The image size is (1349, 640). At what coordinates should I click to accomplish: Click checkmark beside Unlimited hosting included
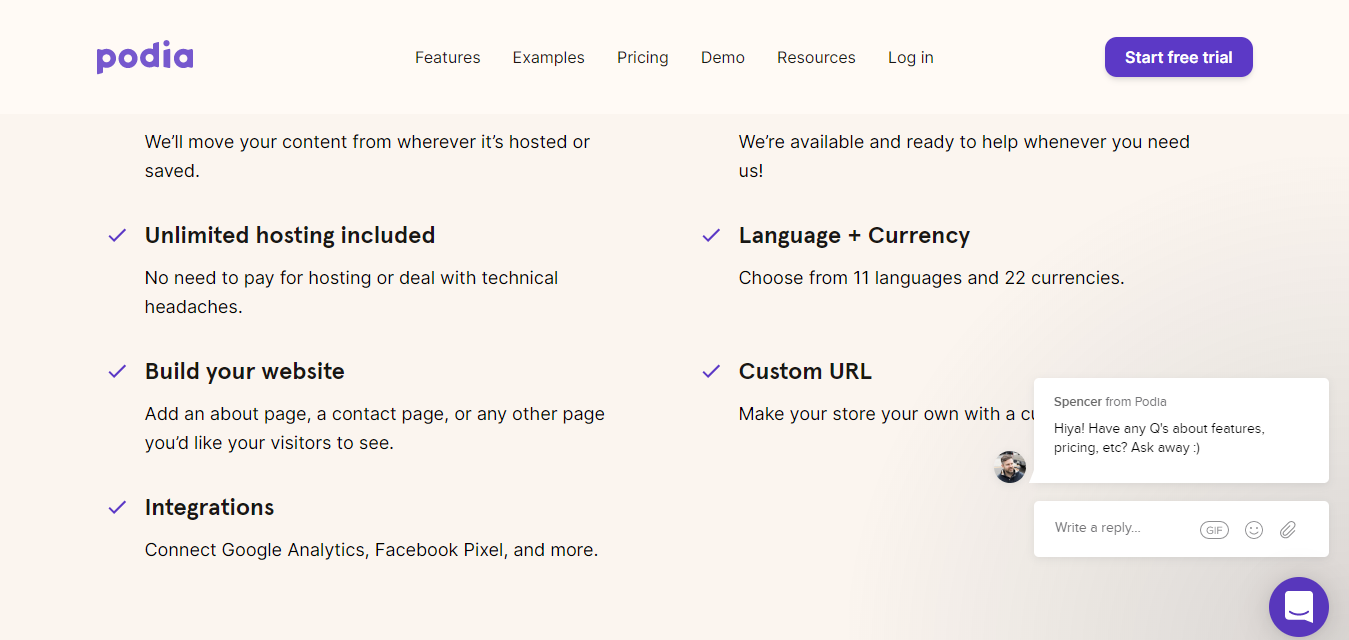(118, 236)
